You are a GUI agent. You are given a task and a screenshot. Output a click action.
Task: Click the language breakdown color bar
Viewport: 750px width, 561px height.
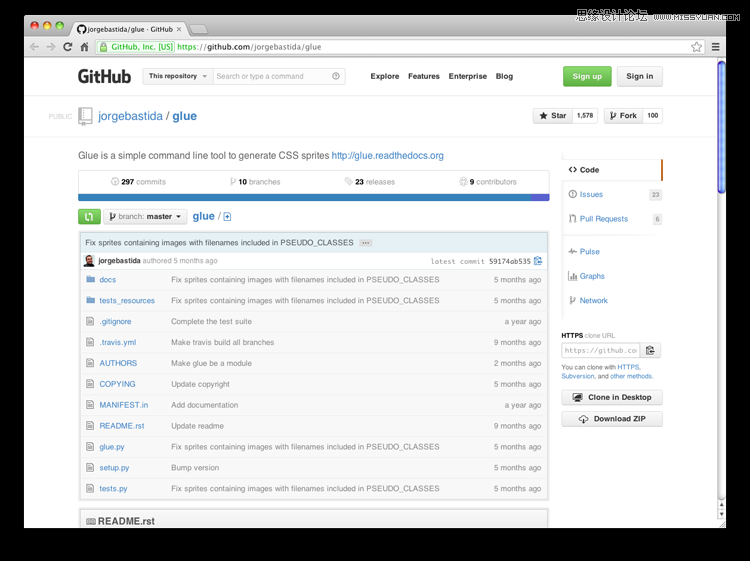tap(314, 198)
